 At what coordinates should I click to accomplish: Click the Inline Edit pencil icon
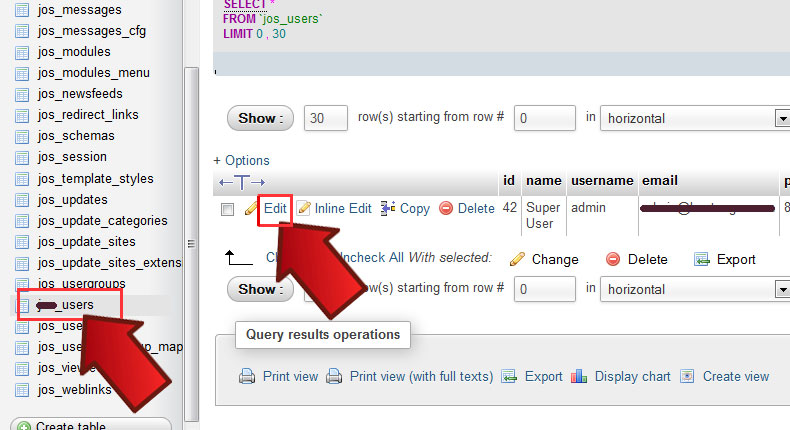coord(303,209)
